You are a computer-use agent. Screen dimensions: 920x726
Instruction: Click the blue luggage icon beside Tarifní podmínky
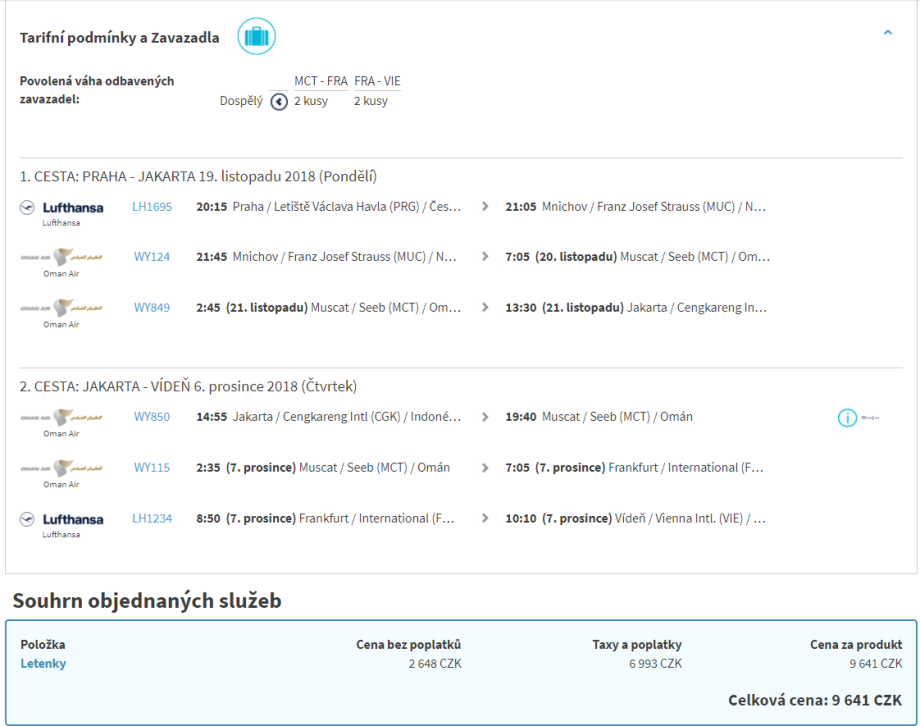256,37
